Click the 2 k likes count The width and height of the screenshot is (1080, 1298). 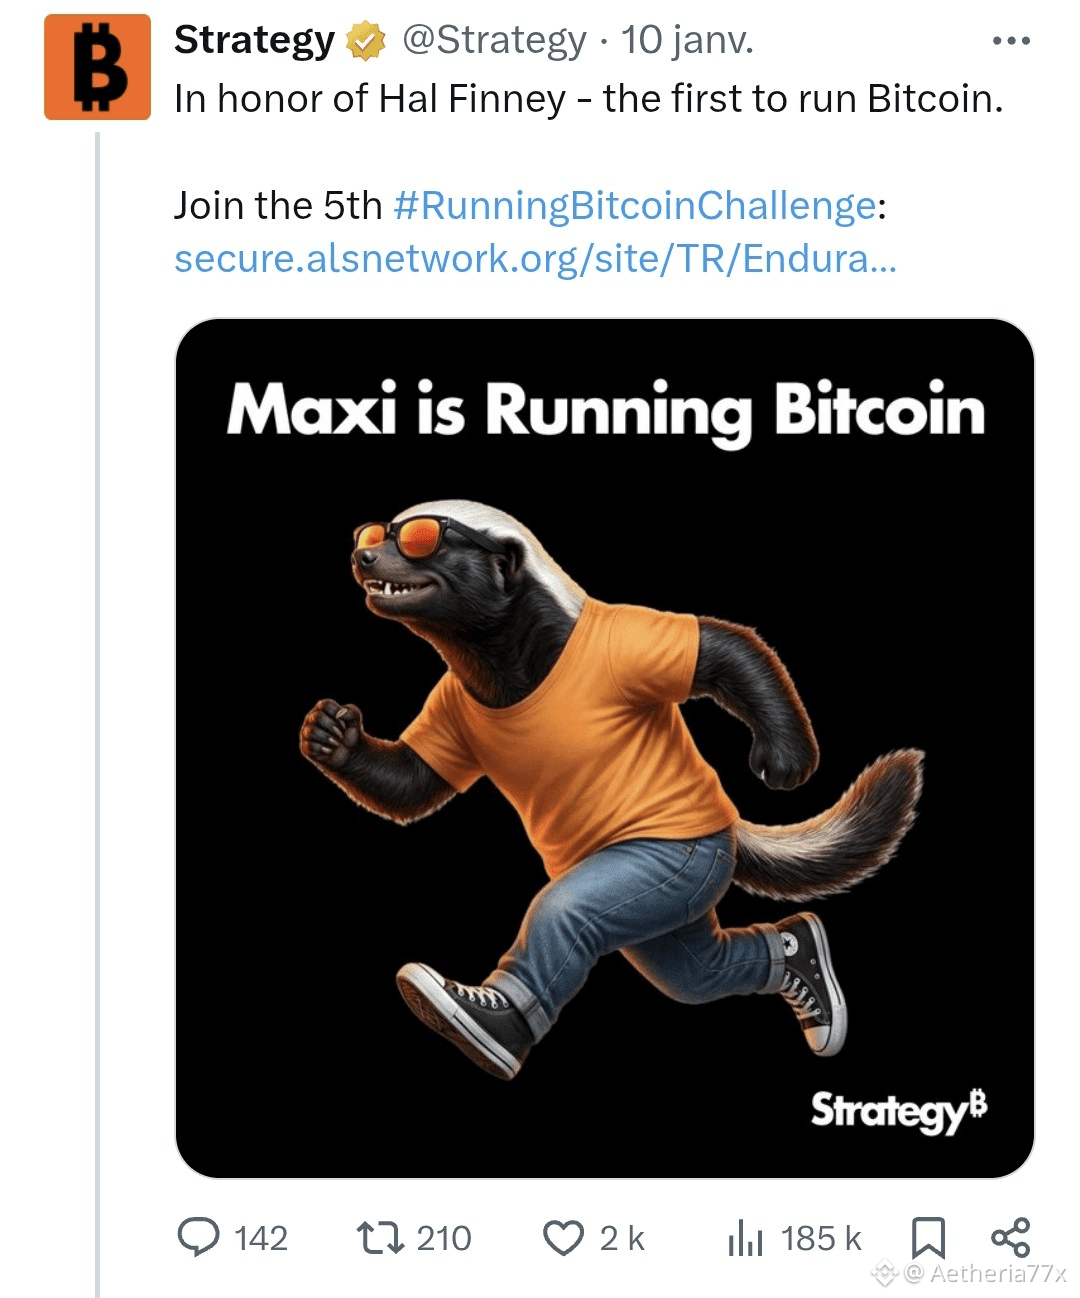coord(622,1239)
